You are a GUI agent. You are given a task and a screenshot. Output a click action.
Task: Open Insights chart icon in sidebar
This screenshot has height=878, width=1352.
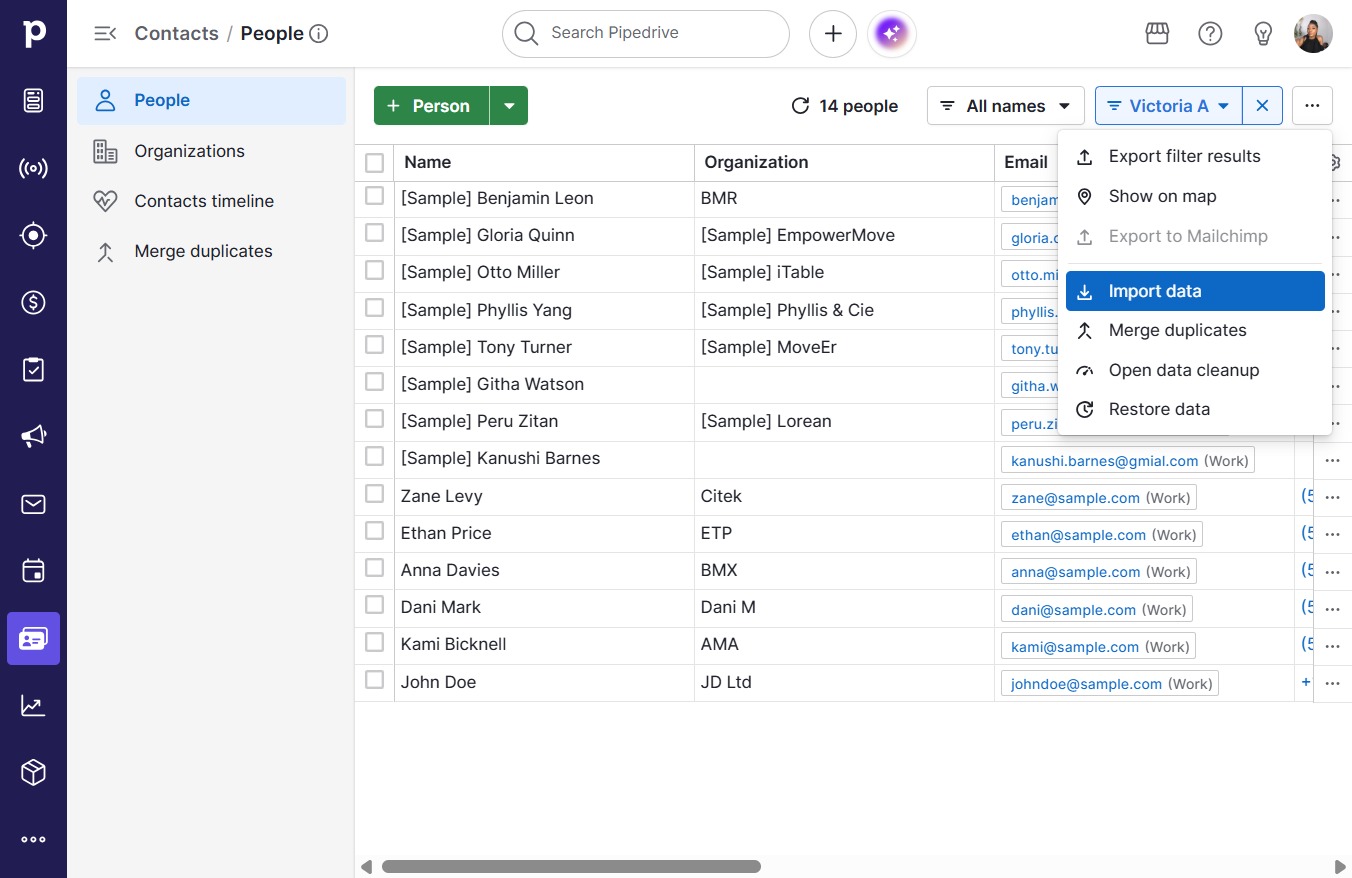33,705
